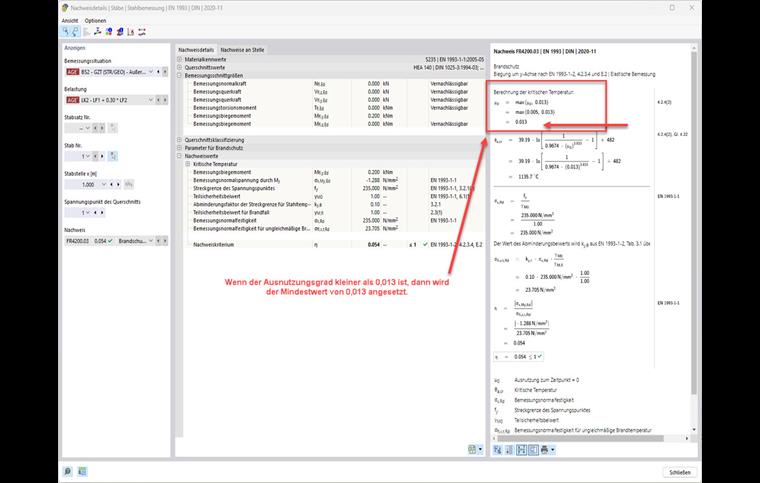The height and width of the screenshot is (483, 760).
Task: Go to previous Stabstelle x
Action: (x=111, y=185)
